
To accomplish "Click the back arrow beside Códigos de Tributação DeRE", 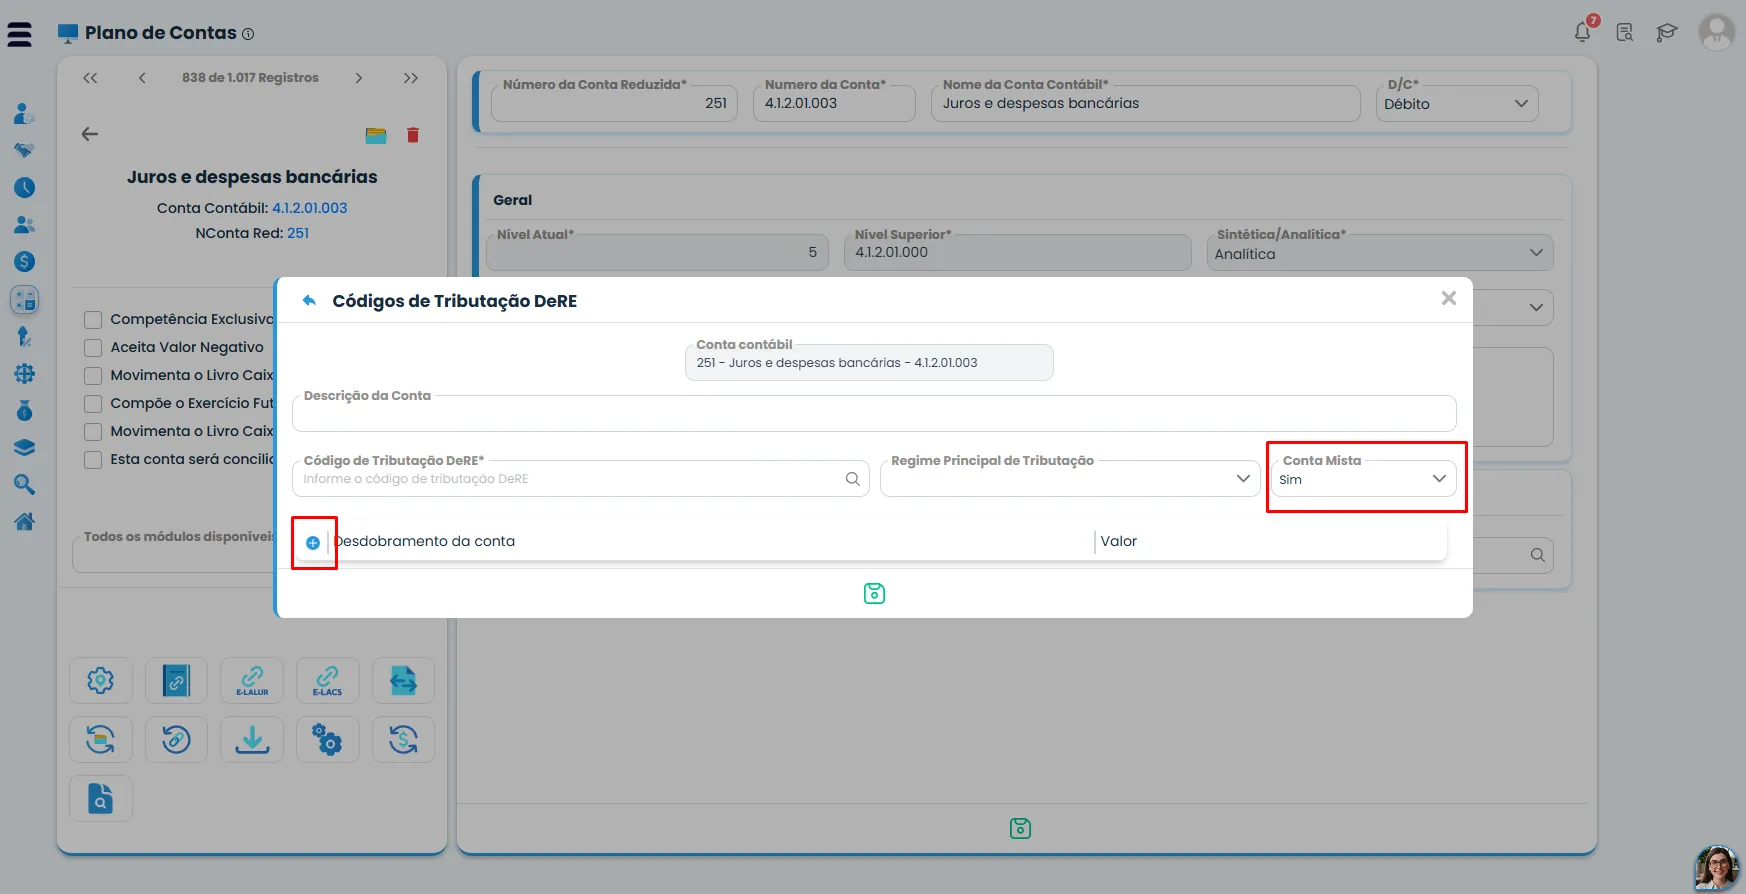I will pyautogui.click(x=309, y=300).
